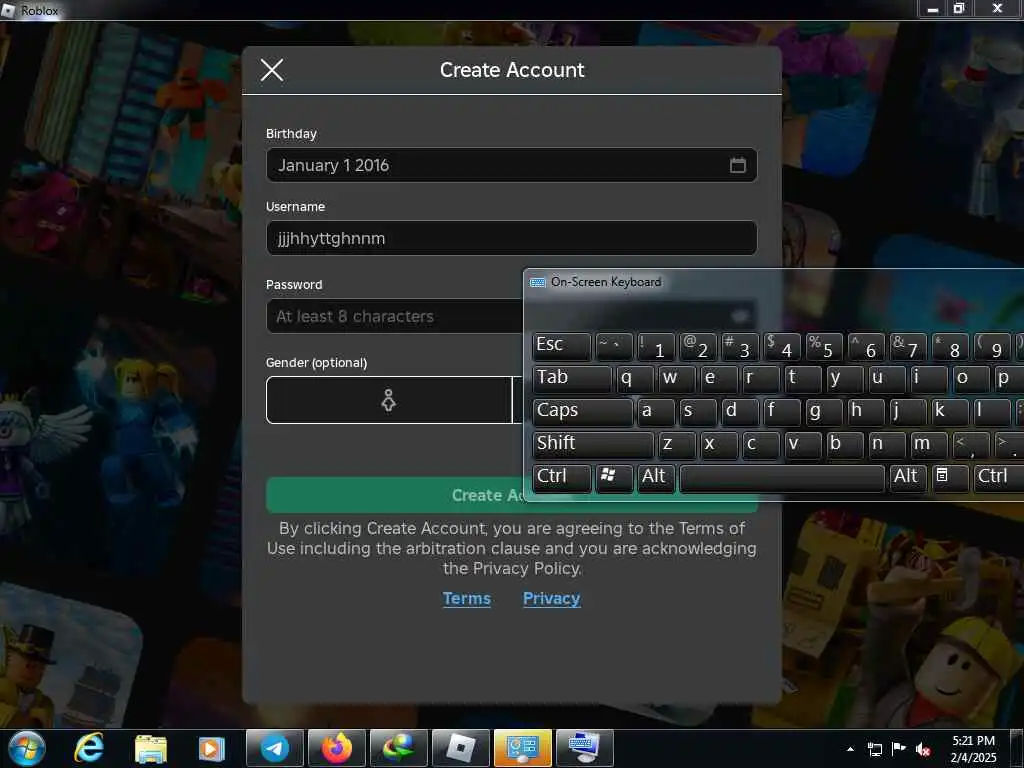1024x768 pixels.
Task: Open the clock showing 5:21 PM
Action: click(x=974, y=749)
